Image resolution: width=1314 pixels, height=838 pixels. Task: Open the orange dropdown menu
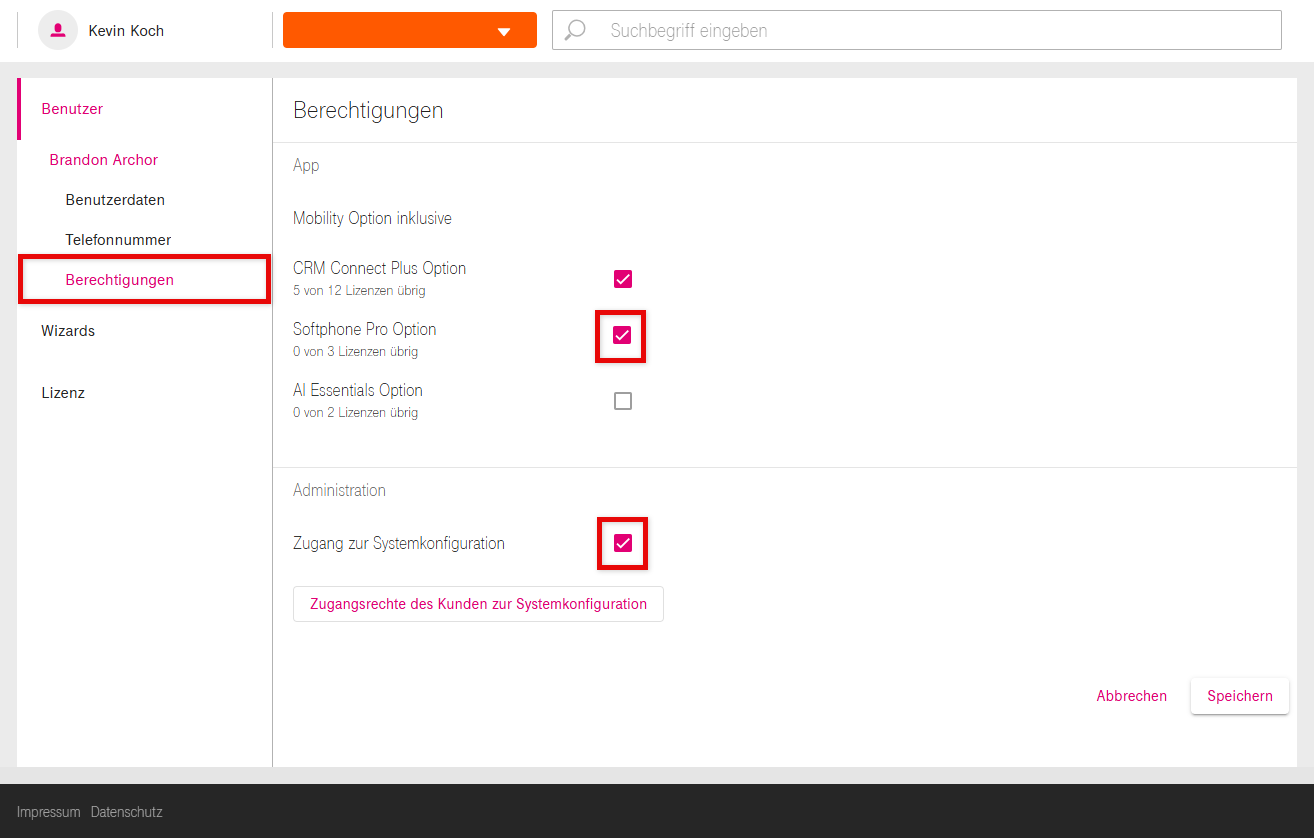(409, 30)
